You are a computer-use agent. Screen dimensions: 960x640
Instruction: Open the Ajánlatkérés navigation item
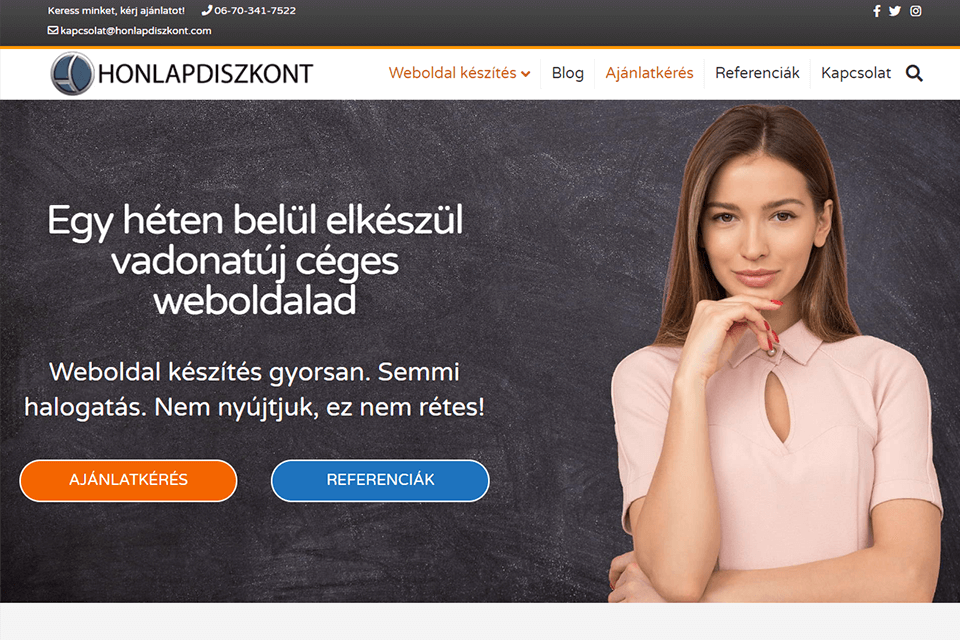click(x=649, y=73)
